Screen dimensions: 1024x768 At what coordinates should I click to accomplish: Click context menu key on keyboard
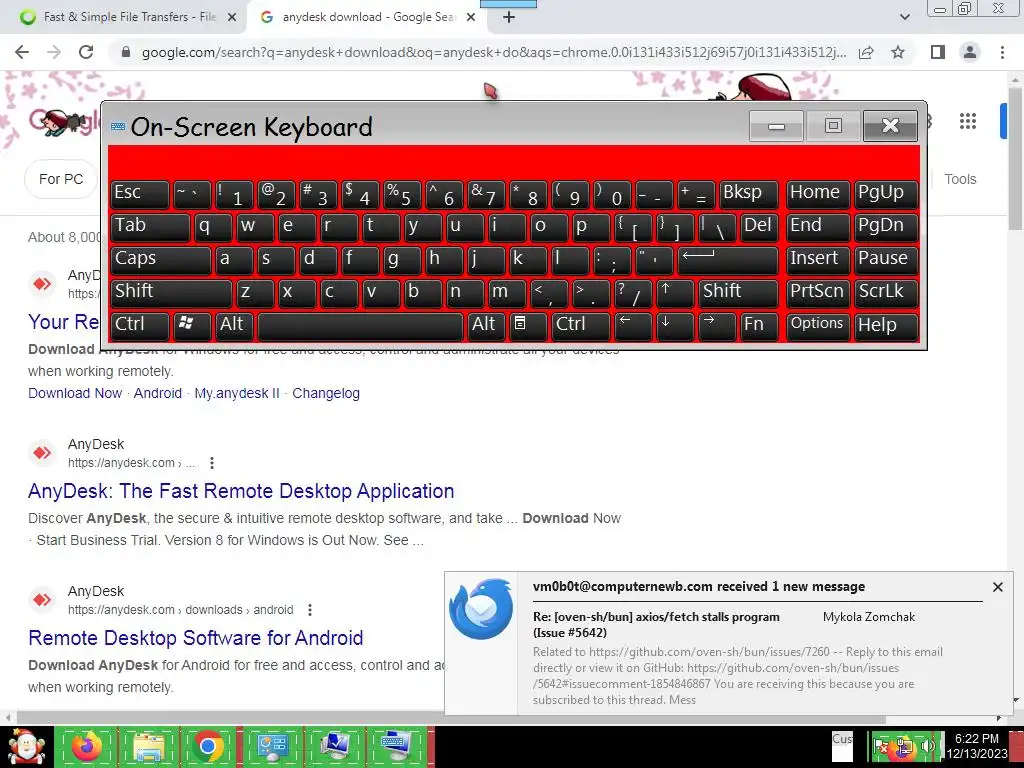[x=528, y=325]
